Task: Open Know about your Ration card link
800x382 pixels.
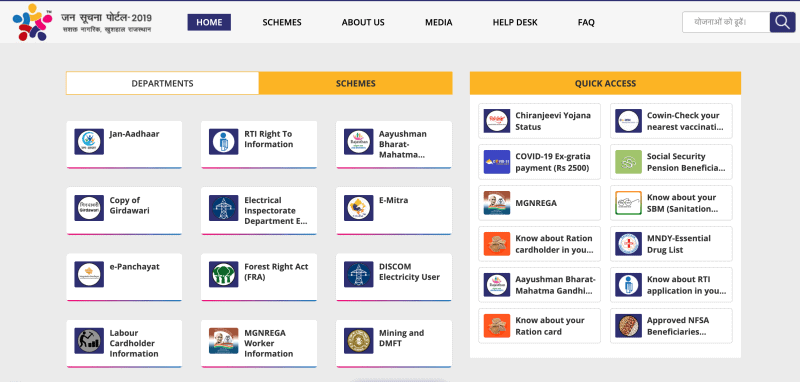Action: [539, 326]
